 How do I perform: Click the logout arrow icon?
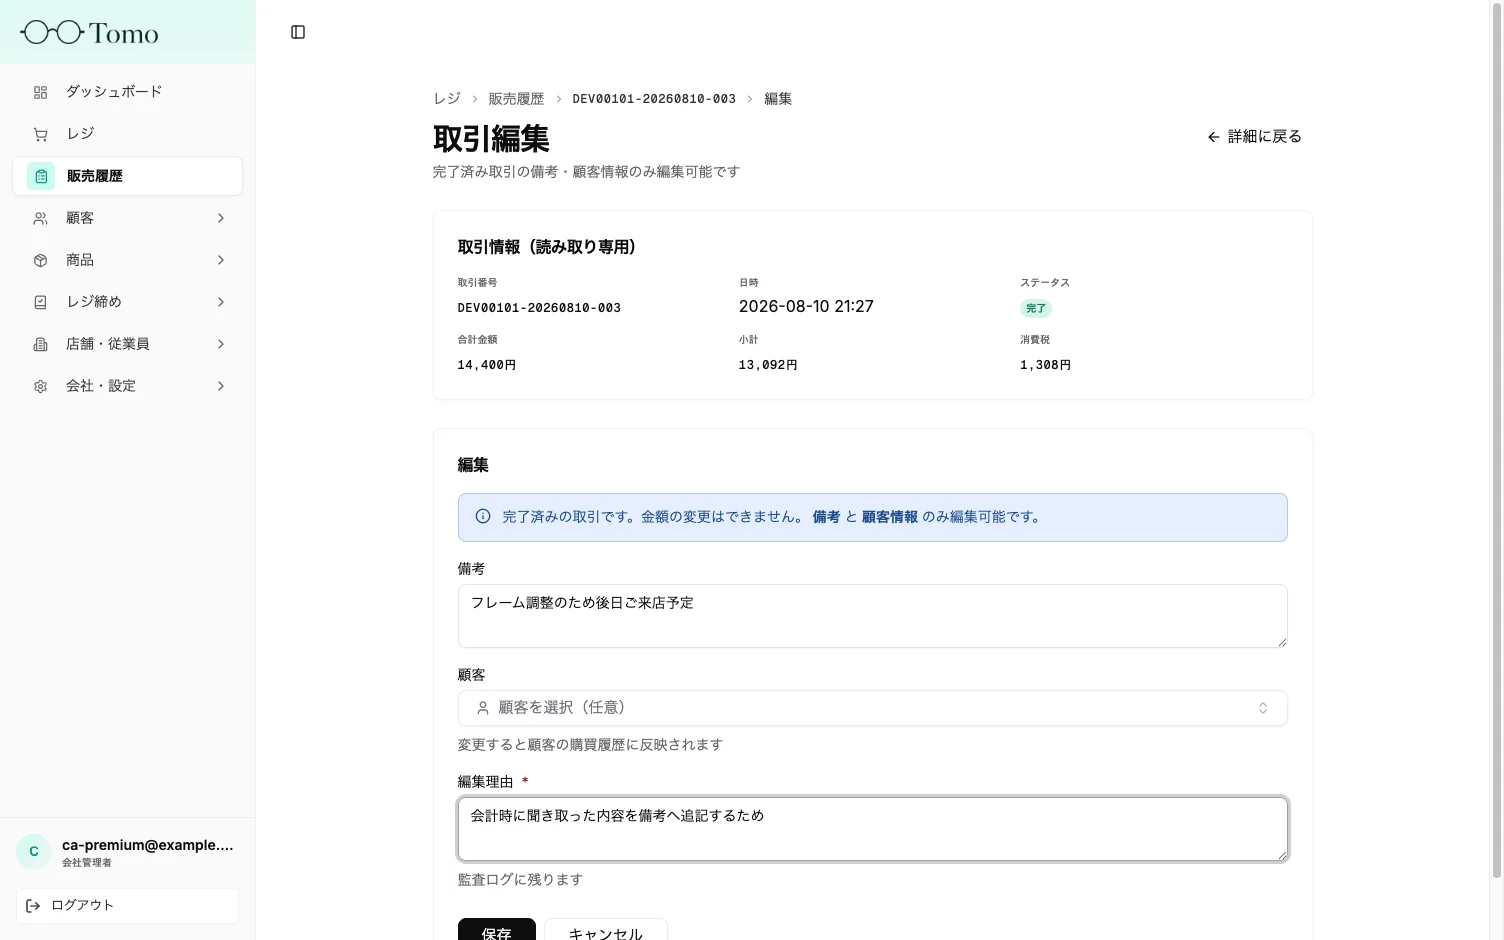click(33, 906)
